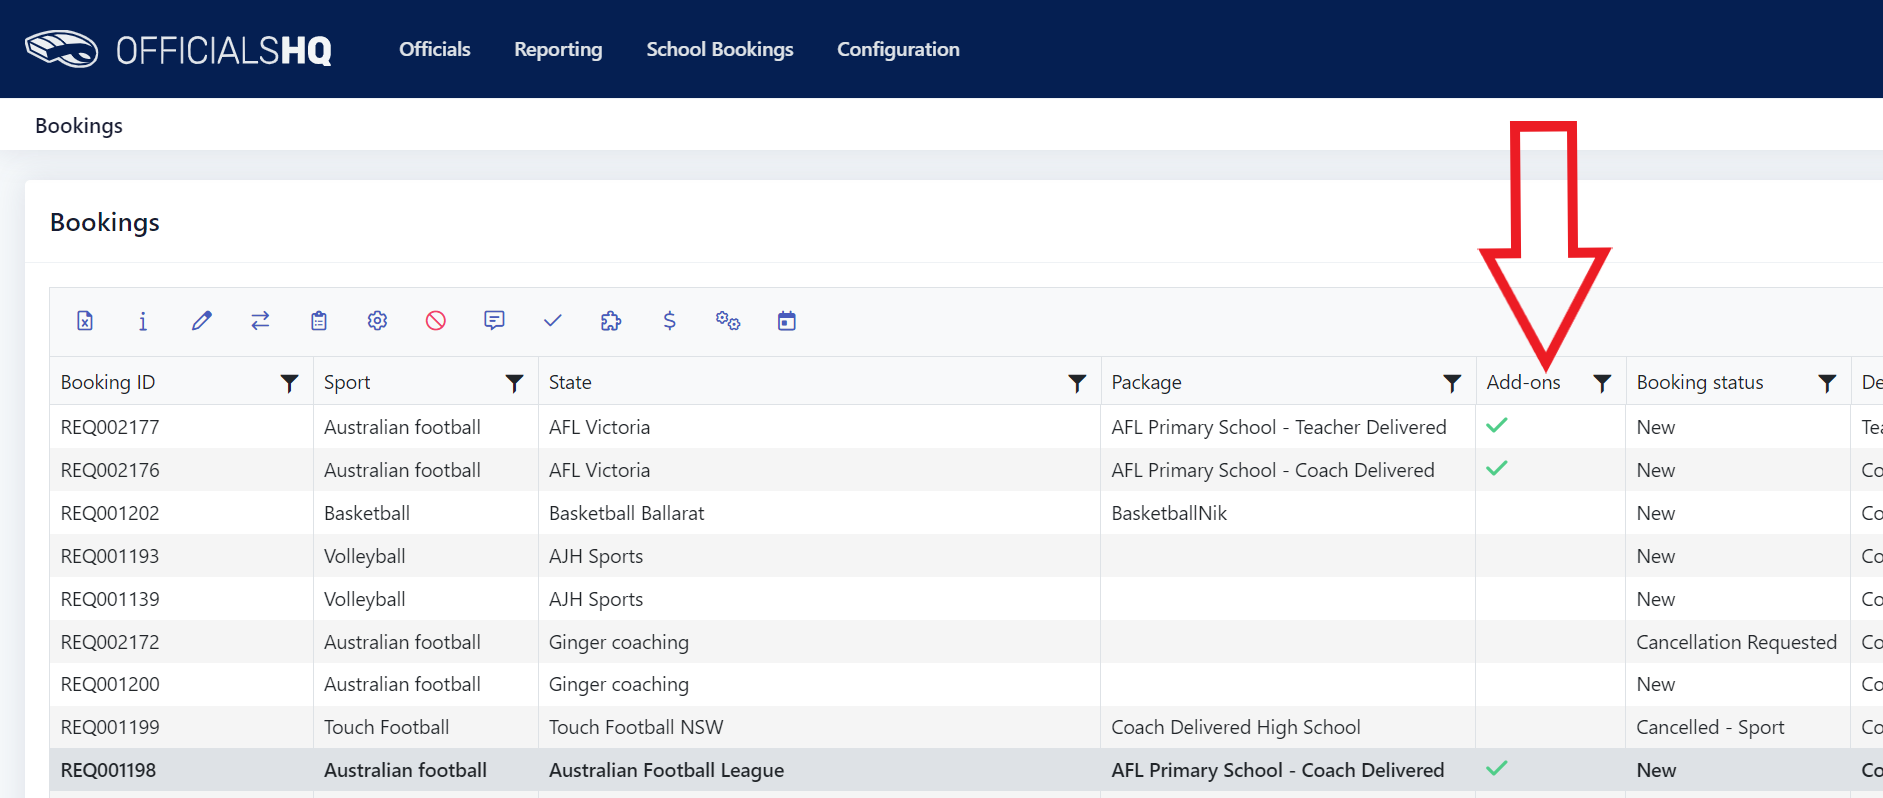
Task: Click the clipboard icon
Action: point(319,321)
